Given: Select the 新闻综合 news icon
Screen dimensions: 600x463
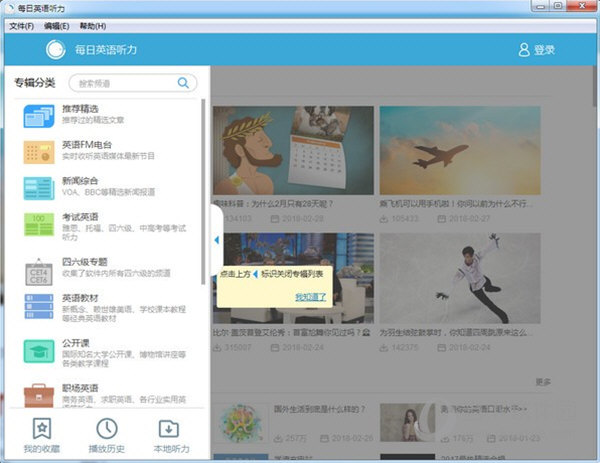Looking at the screenshot, I should [x=37, y=188].
